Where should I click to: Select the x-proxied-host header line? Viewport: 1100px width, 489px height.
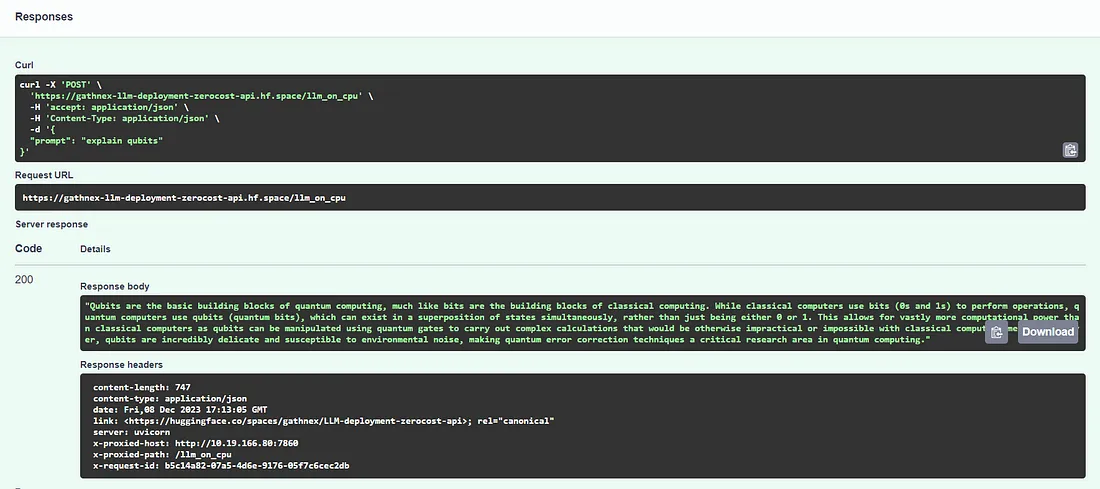pos(196,443)
